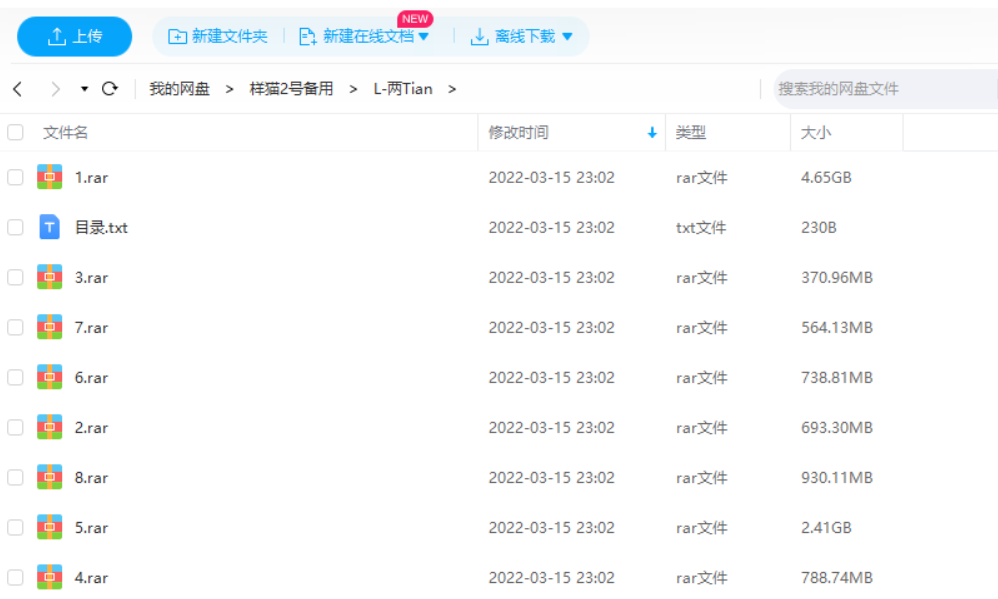Click the 目录.txt text file icon
This screenshot has width=998, height=599.
pos(50,227)
